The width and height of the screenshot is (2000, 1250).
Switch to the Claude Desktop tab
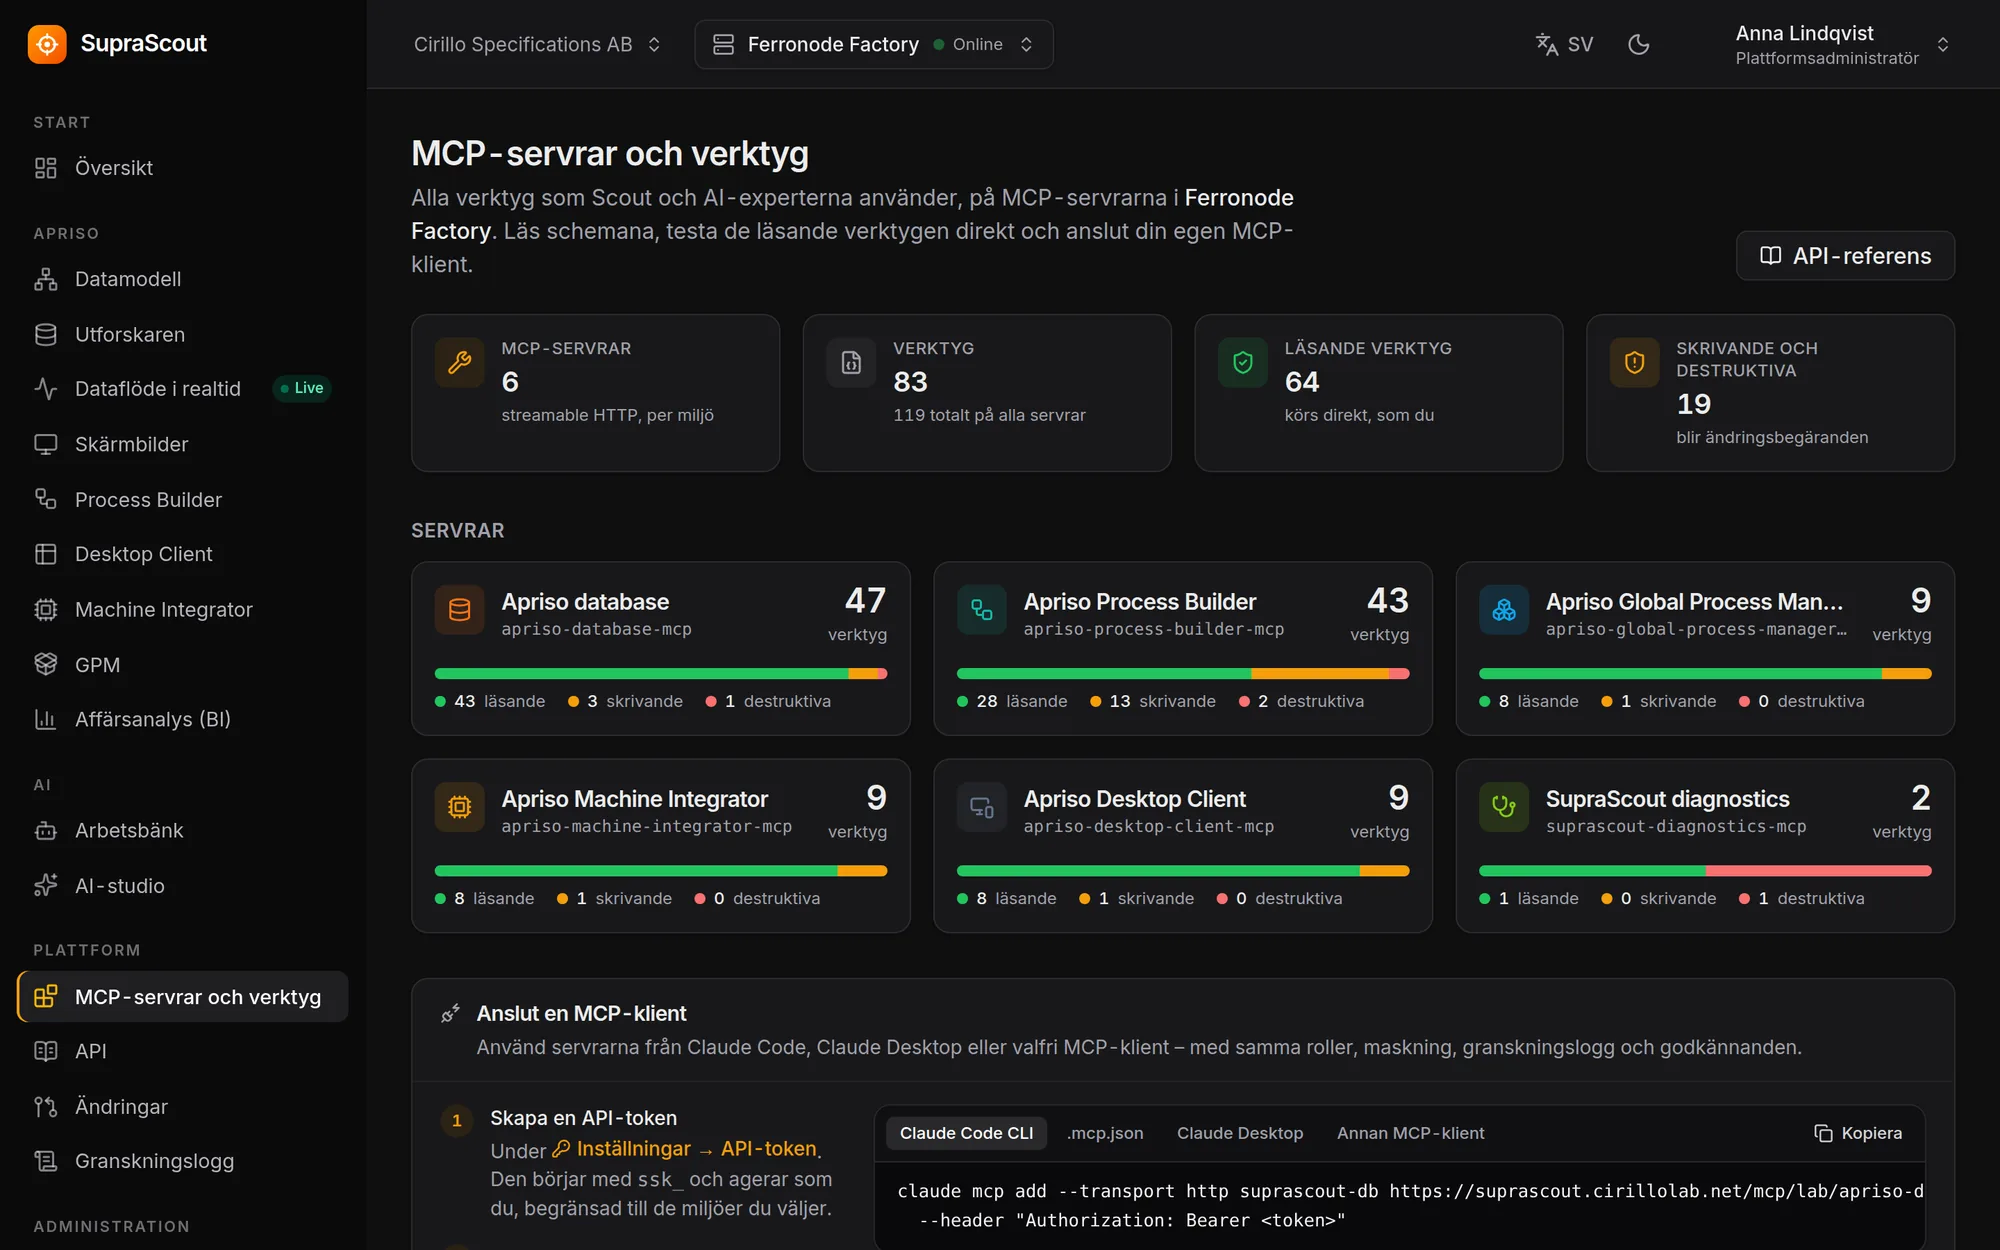(x=1240, y=1133)
